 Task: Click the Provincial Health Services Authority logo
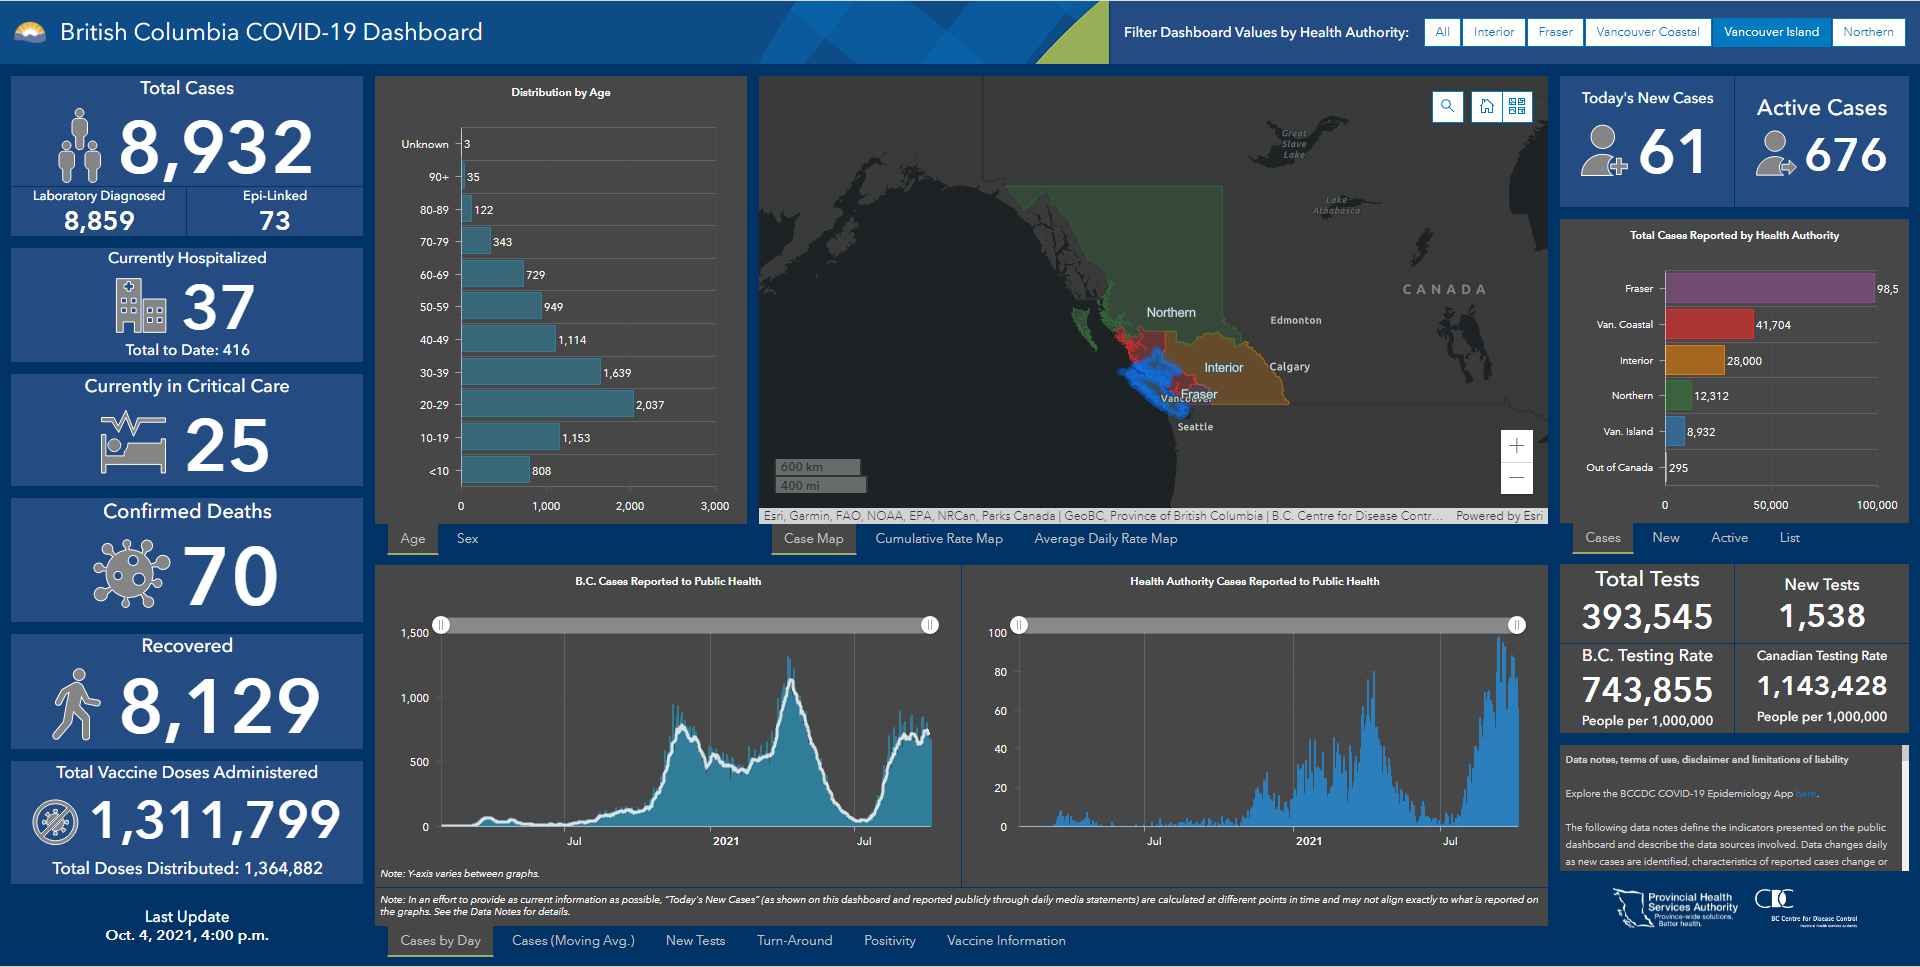coord(1676,909)
